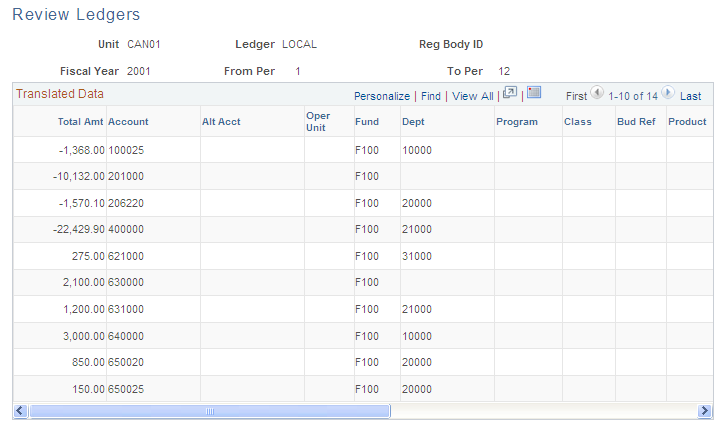Image resolution: width=724 pixels, height=428 pixels.
Task: Sort by Fund column header
Action: 367,122
